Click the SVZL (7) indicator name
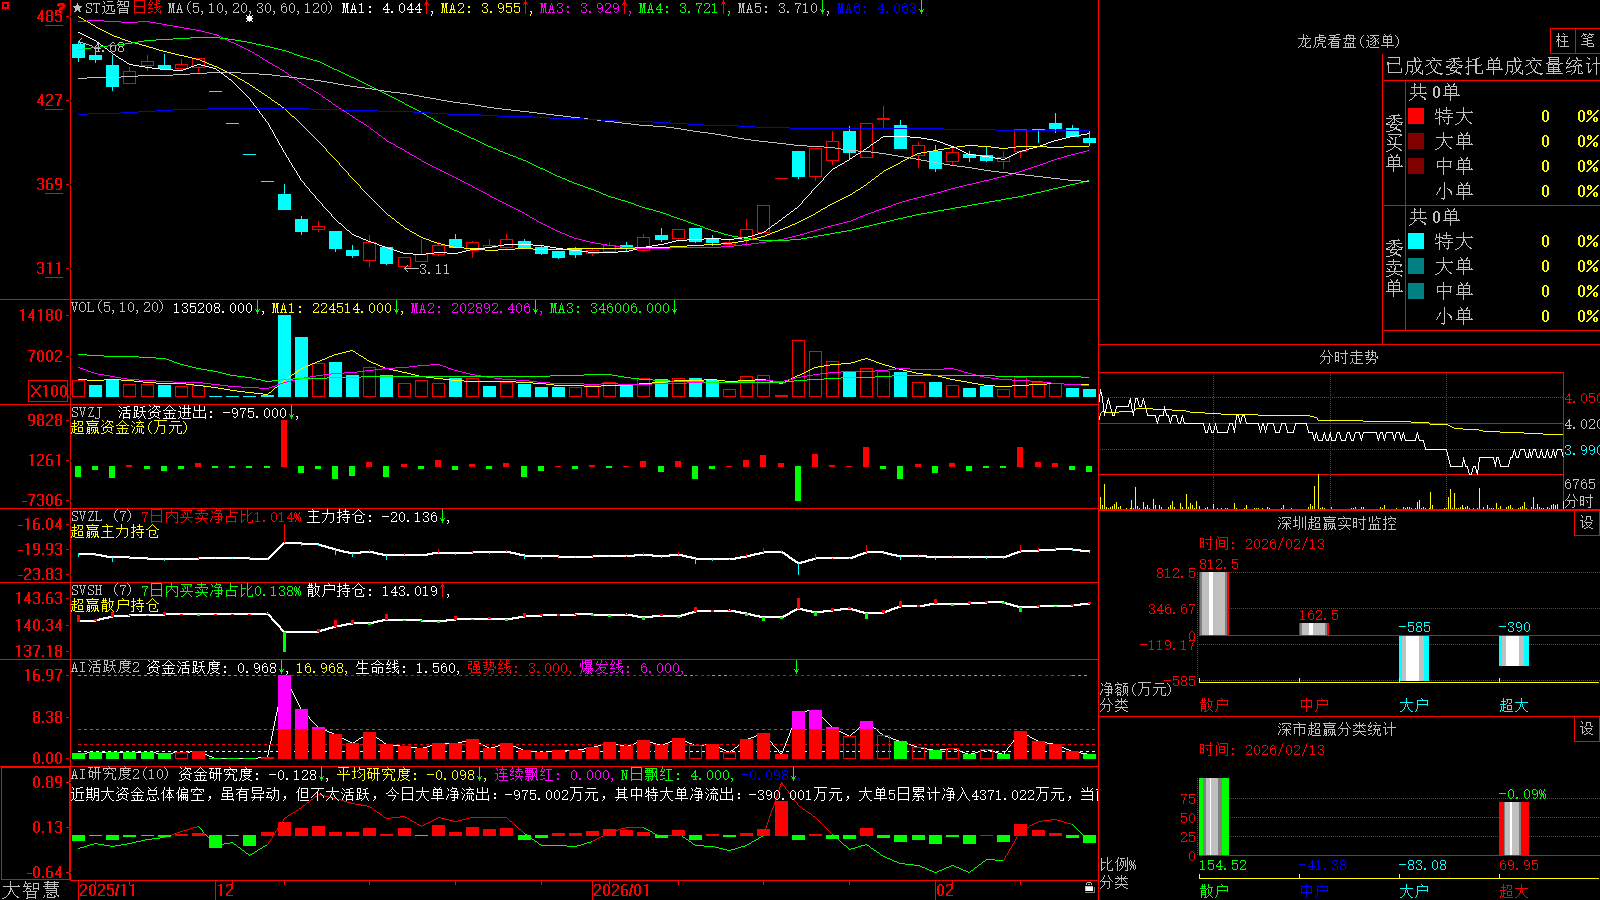1600x900 pixels. click(101, 517)
